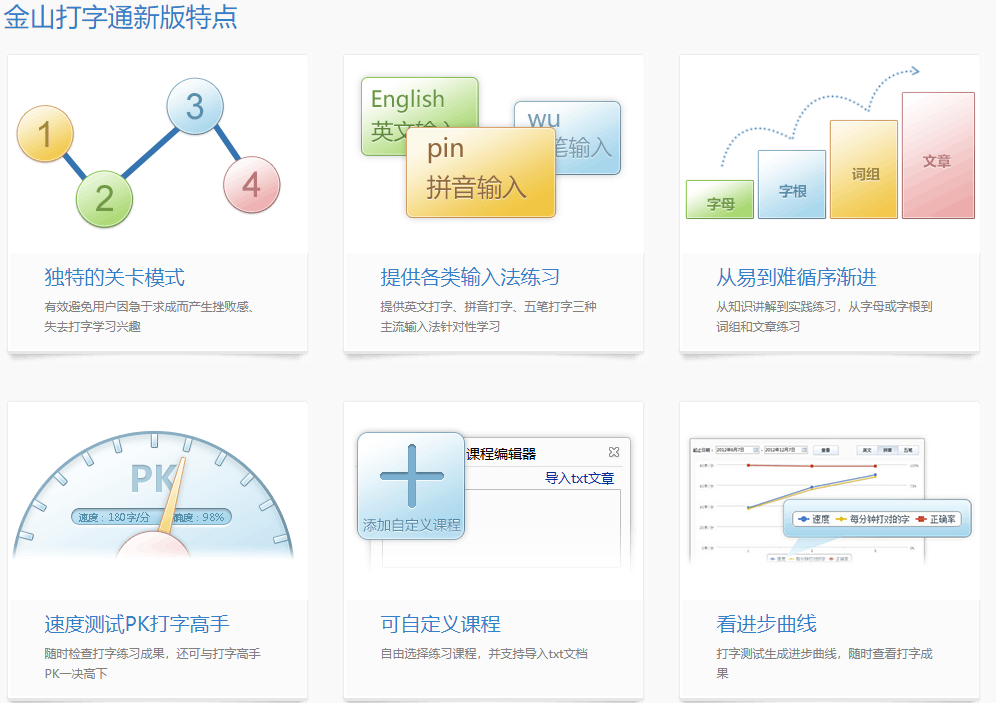Click the 速度 180字/分 readout

pos(114,518)
